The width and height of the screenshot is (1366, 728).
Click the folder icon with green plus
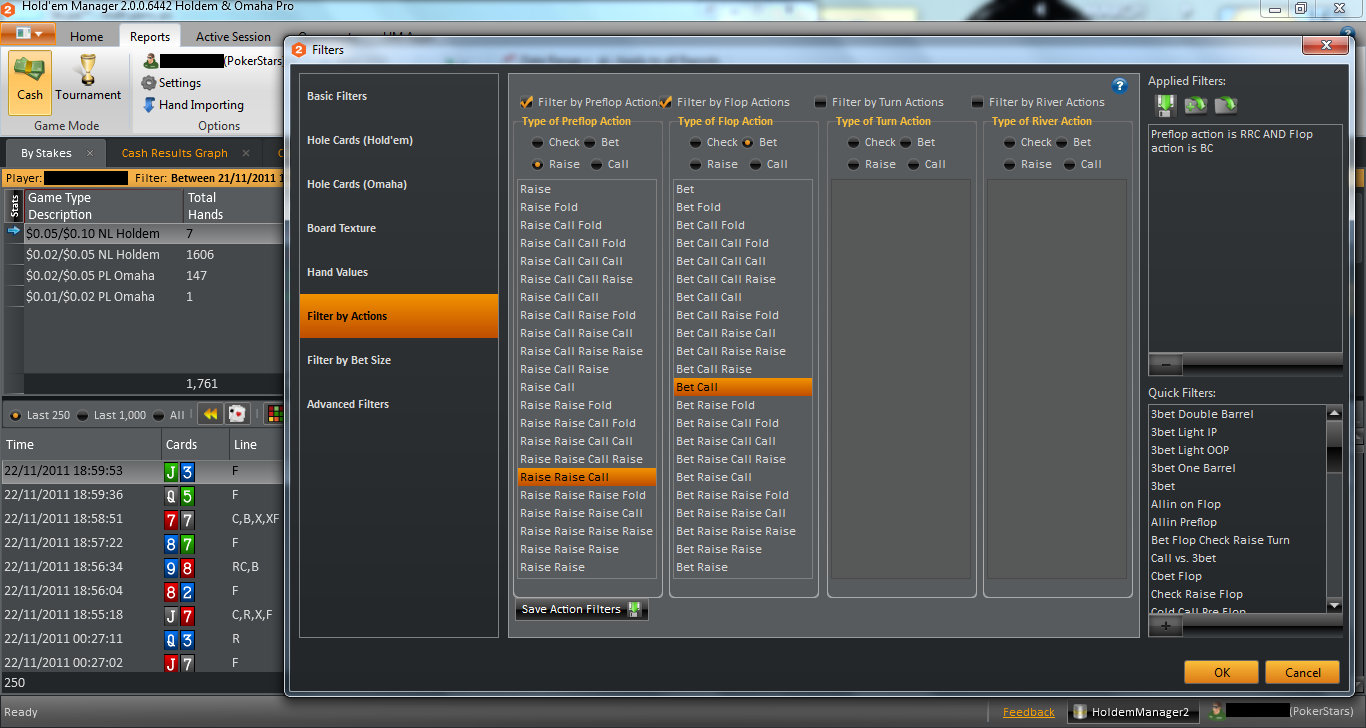tap(1195, 104)
